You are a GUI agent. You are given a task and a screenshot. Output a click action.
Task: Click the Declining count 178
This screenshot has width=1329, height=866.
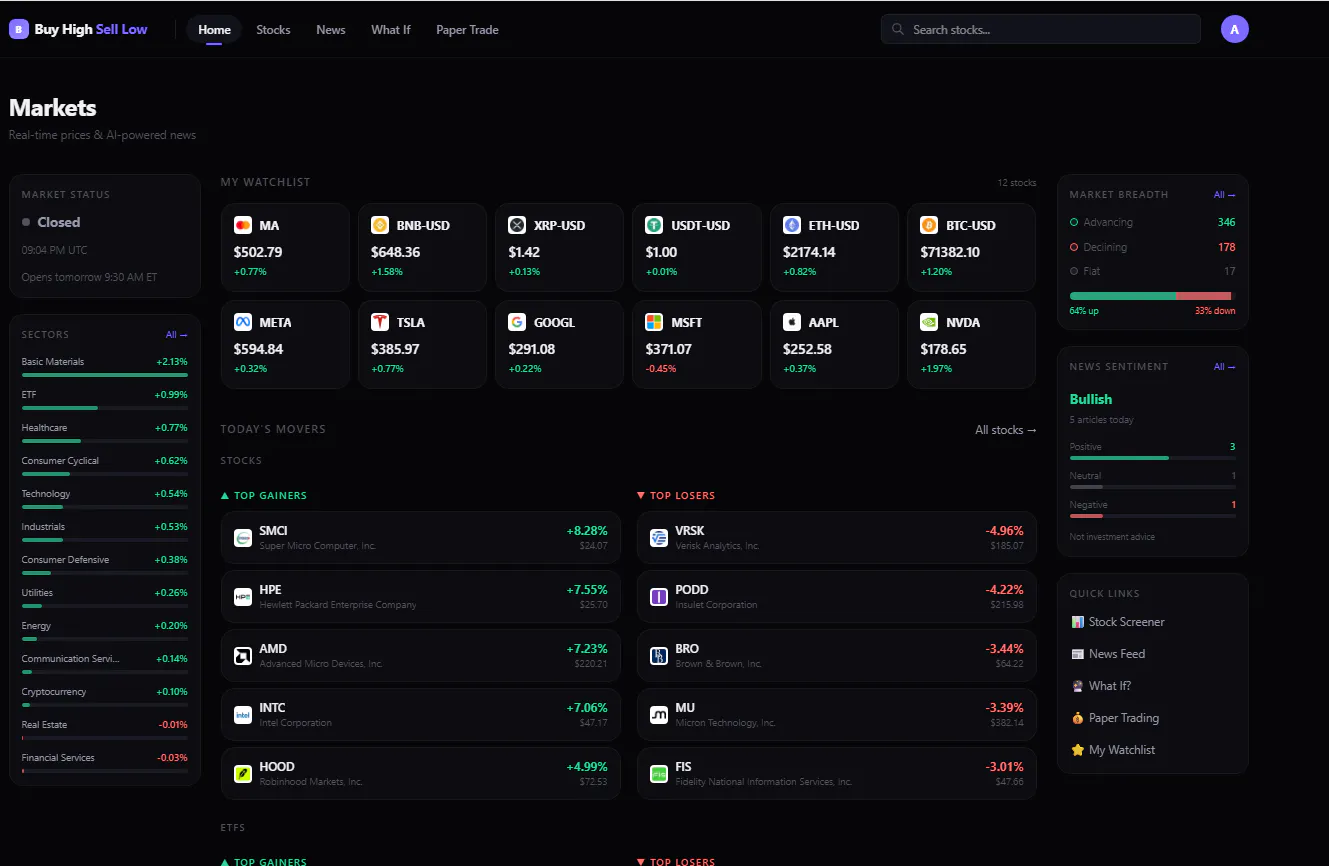tap(1227, 247)
